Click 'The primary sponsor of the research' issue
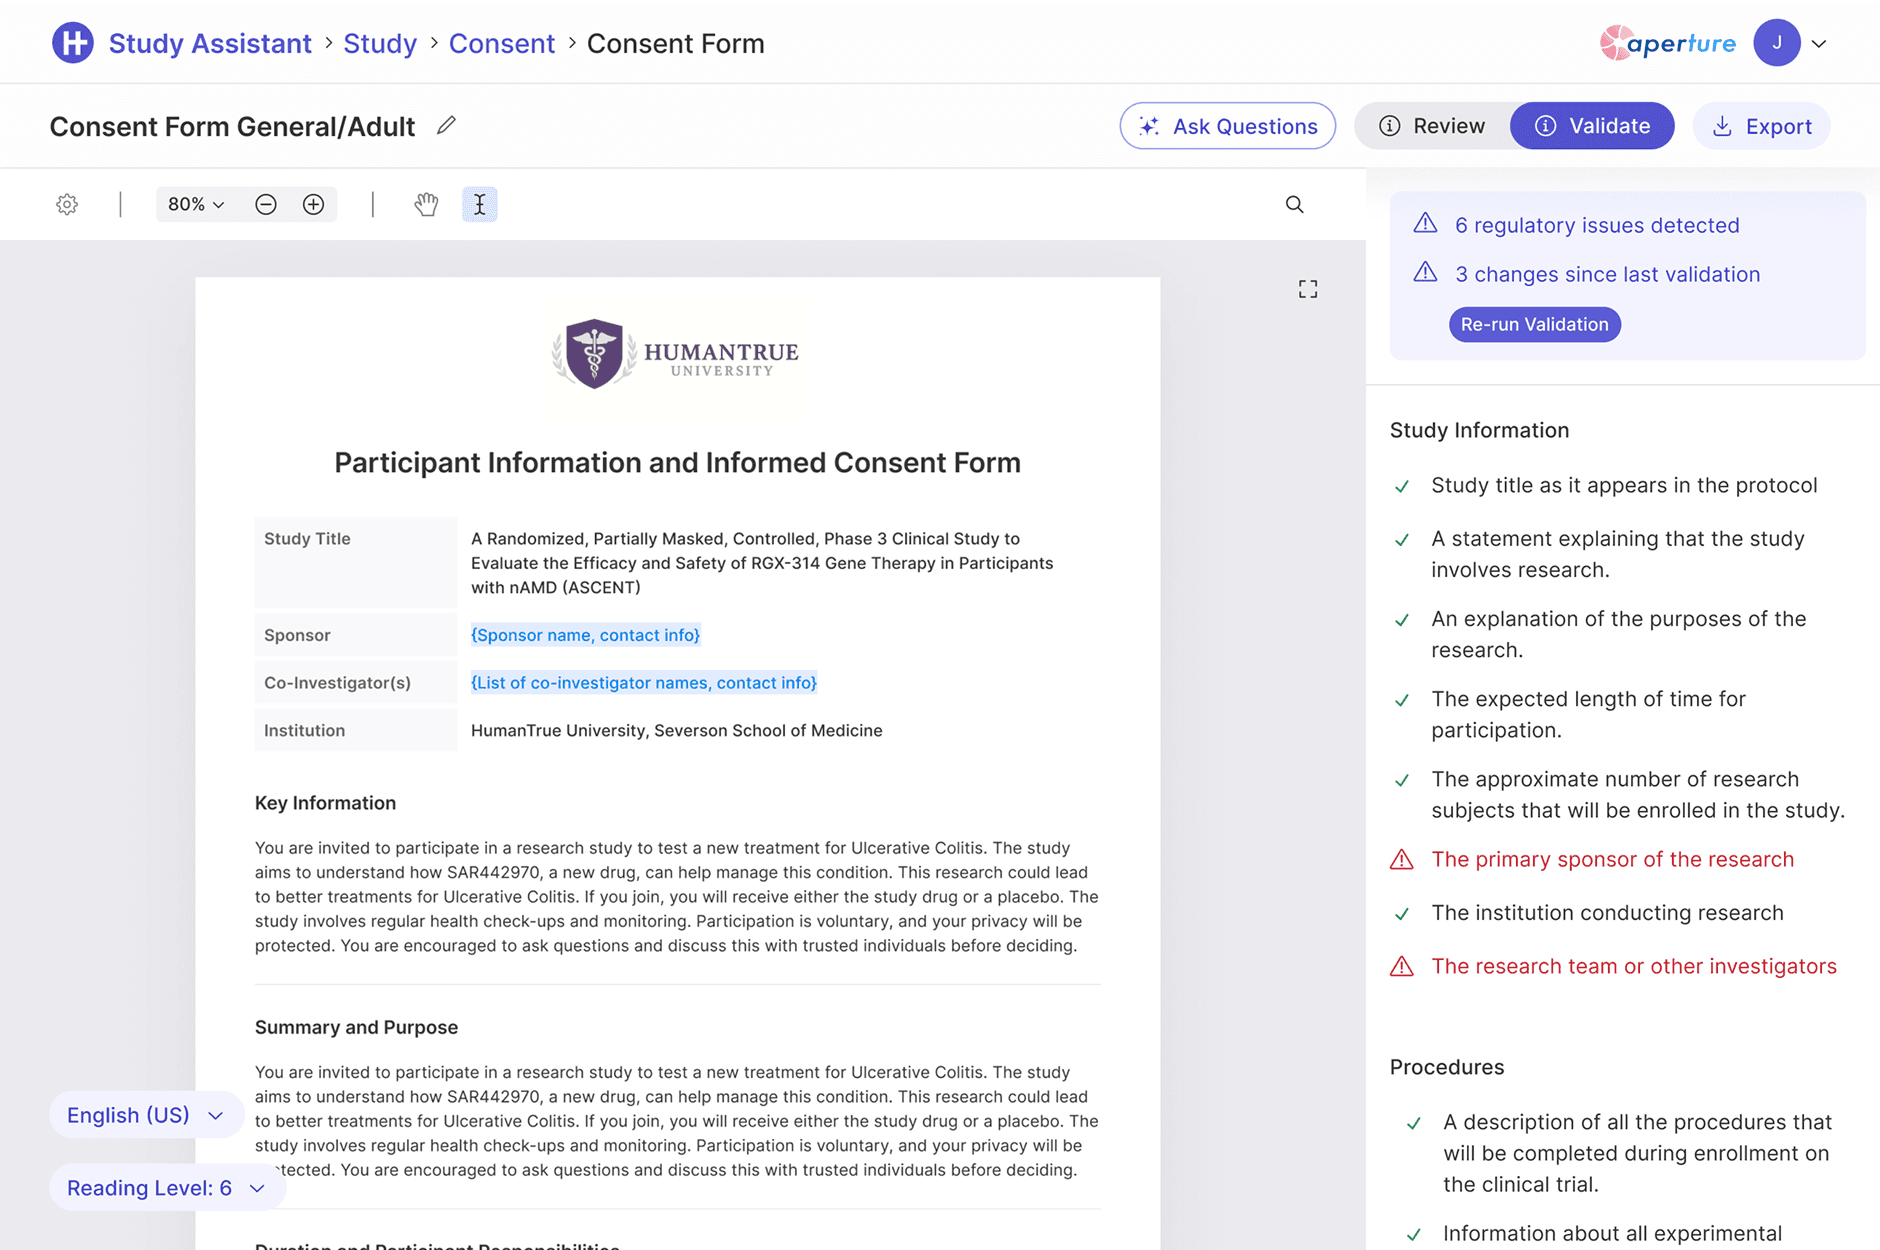This screenshot has width=1880, height=1250. tap(1612, 860)
